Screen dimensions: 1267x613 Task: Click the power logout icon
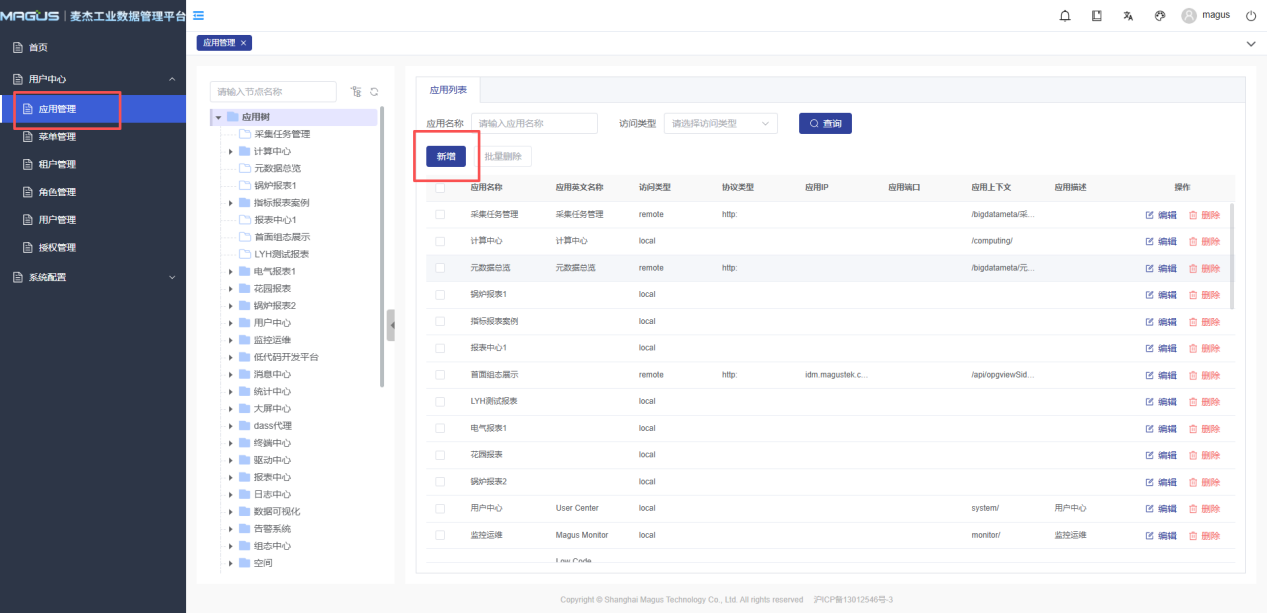pos(1251,16)
